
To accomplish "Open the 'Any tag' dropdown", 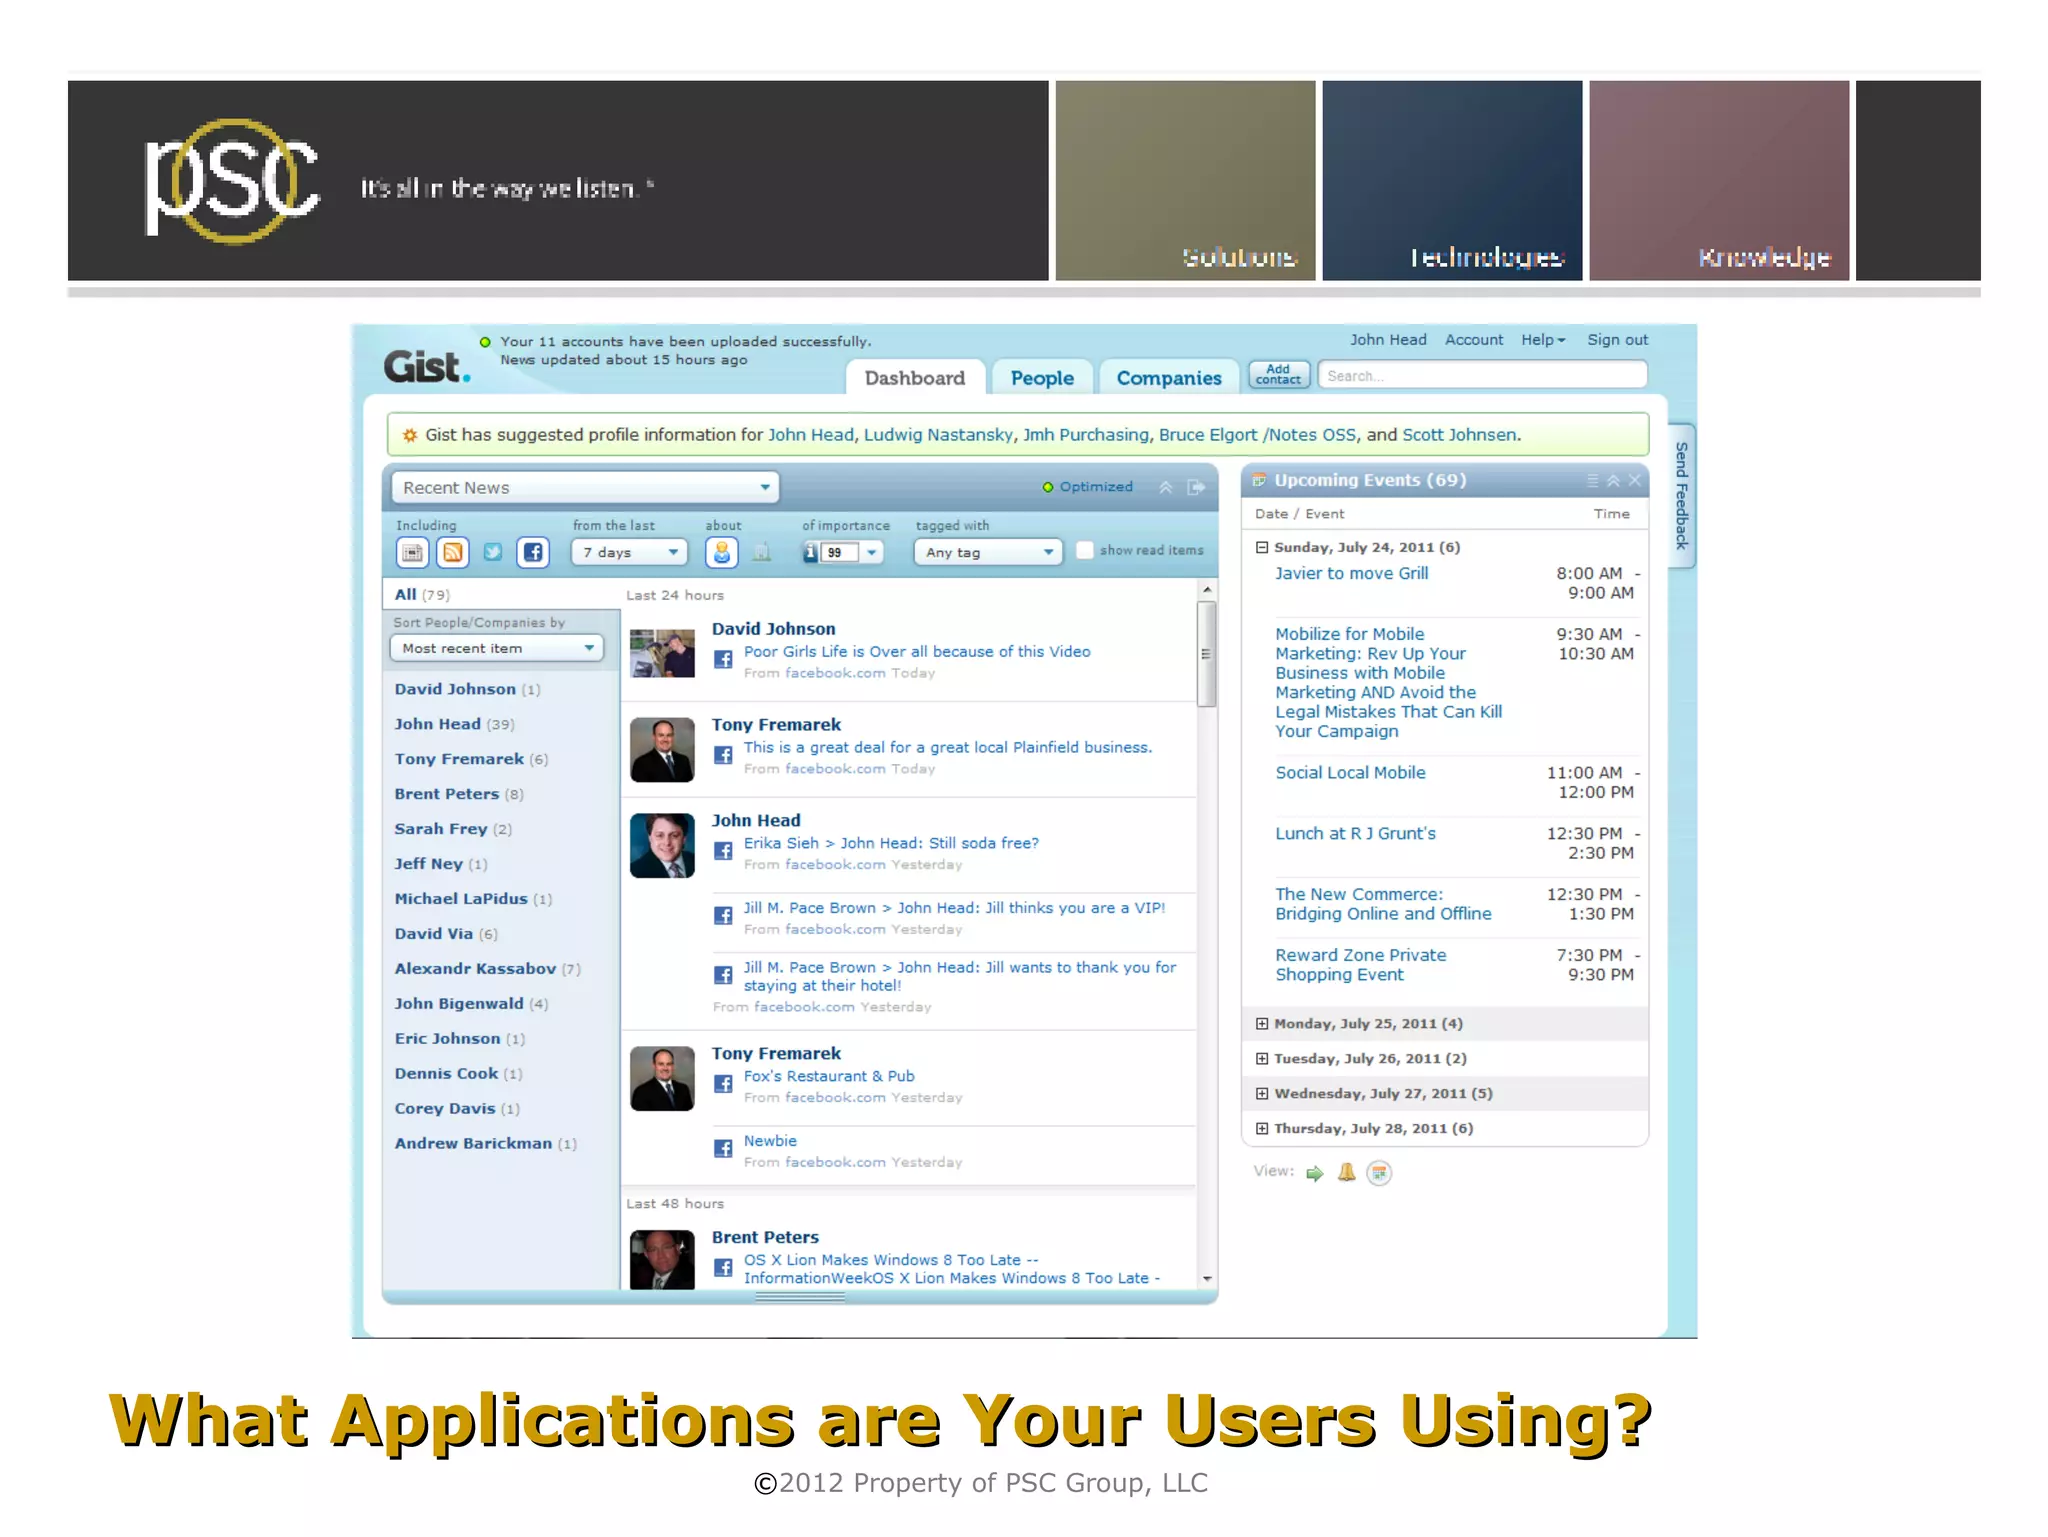I will tap(987, 552).
